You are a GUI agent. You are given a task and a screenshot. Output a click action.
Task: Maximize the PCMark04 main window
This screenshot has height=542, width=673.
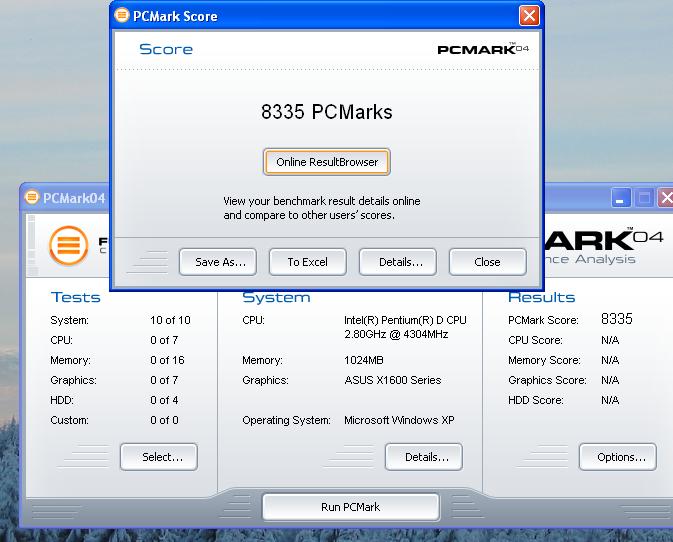645,198
